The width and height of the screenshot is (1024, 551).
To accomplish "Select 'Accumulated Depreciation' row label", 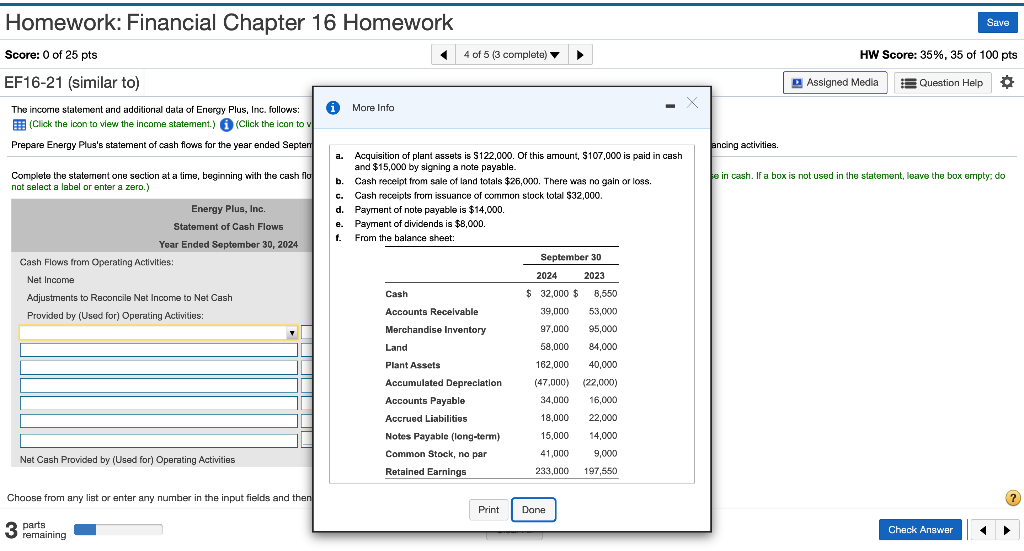I will coord(443,383).
